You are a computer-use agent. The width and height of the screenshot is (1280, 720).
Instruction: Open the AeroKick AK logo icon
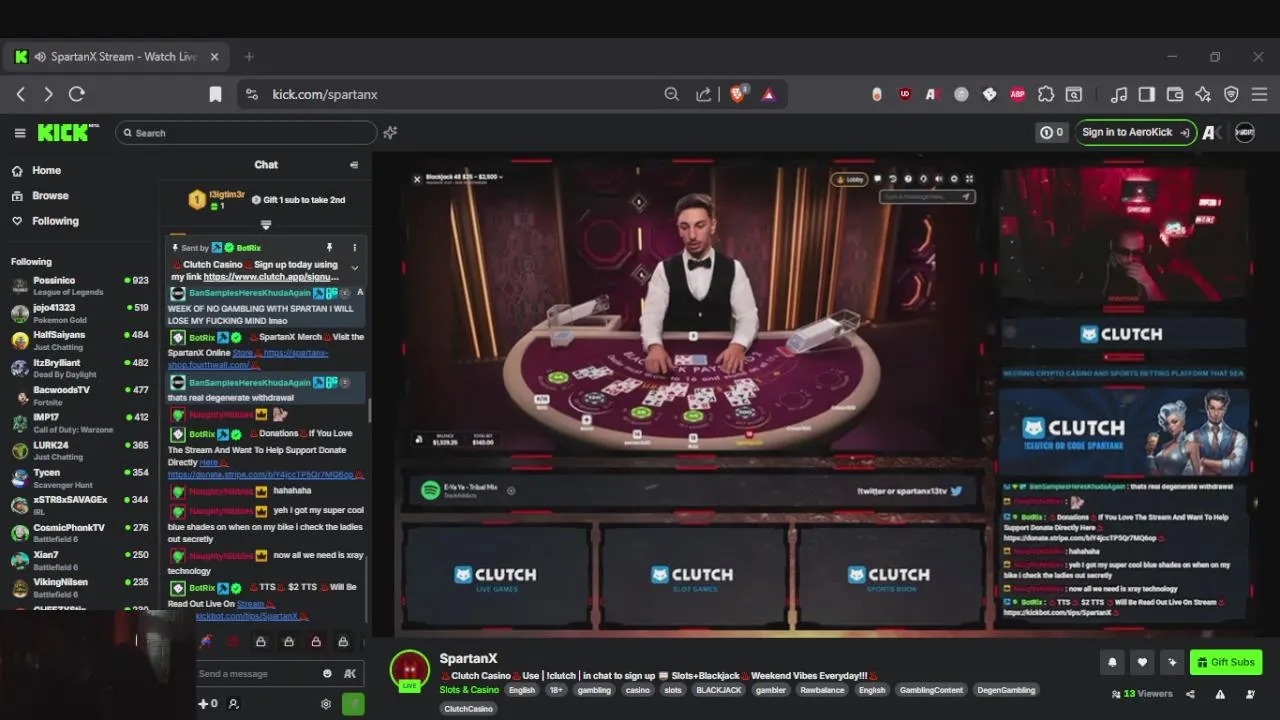(1212, 132)
